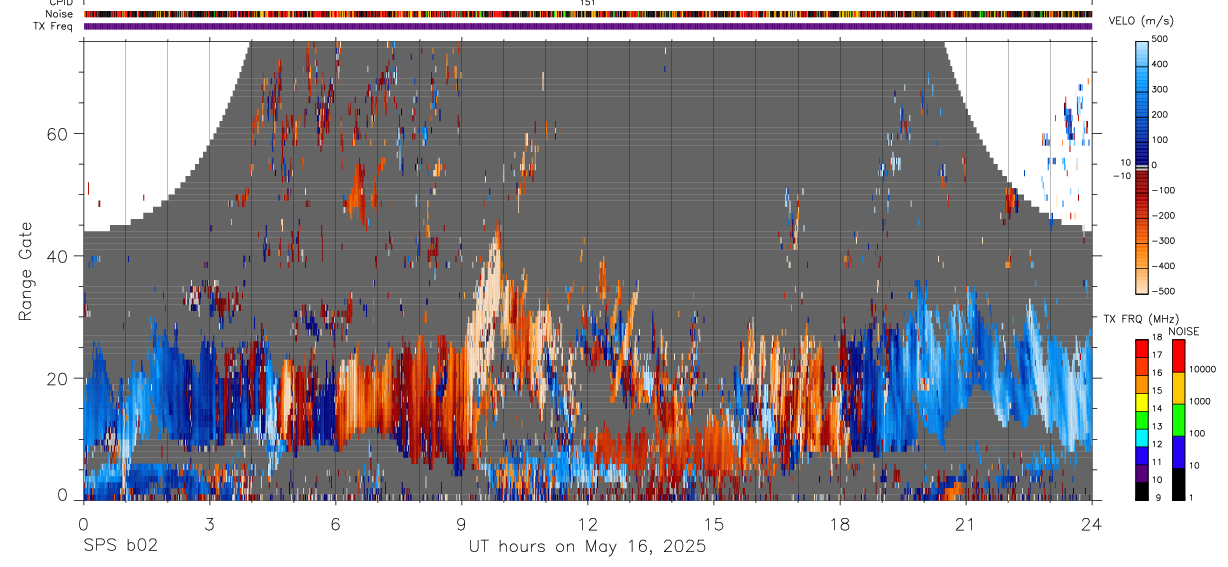Viewport: 1228px width, 567px height.
Task: Click the CPID value '151' above the plot
Action: [x=588, y=4]
